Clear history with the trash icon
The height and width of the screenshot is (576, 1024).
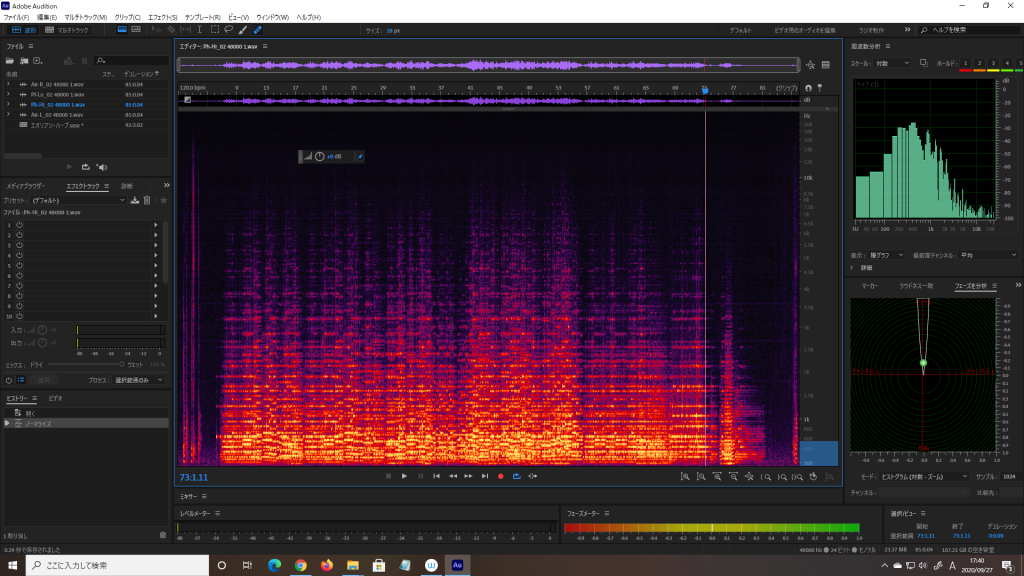[x=163, y=536]
